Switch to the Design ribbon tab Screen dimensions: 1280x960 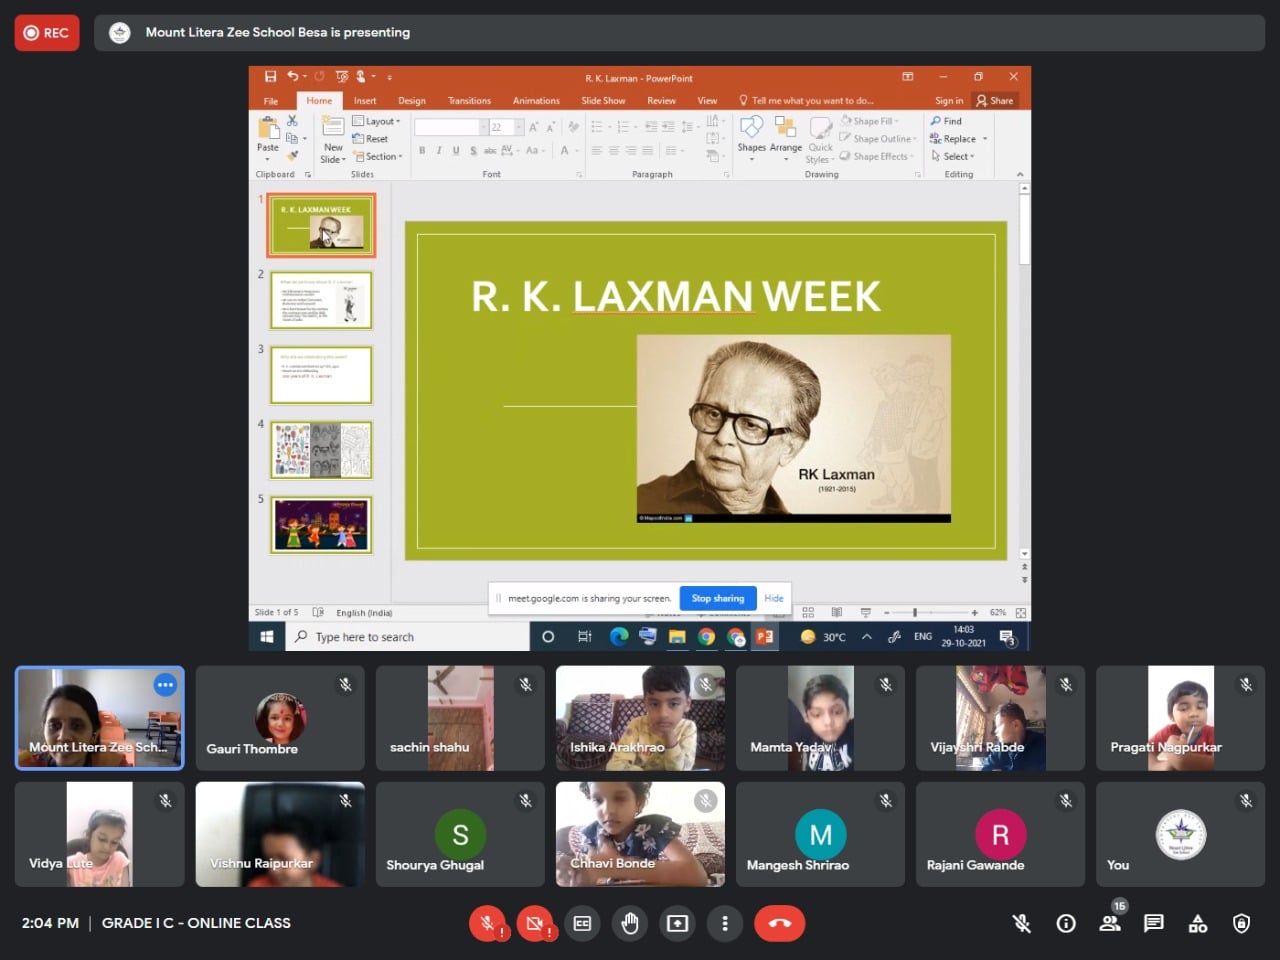[412, 101]
